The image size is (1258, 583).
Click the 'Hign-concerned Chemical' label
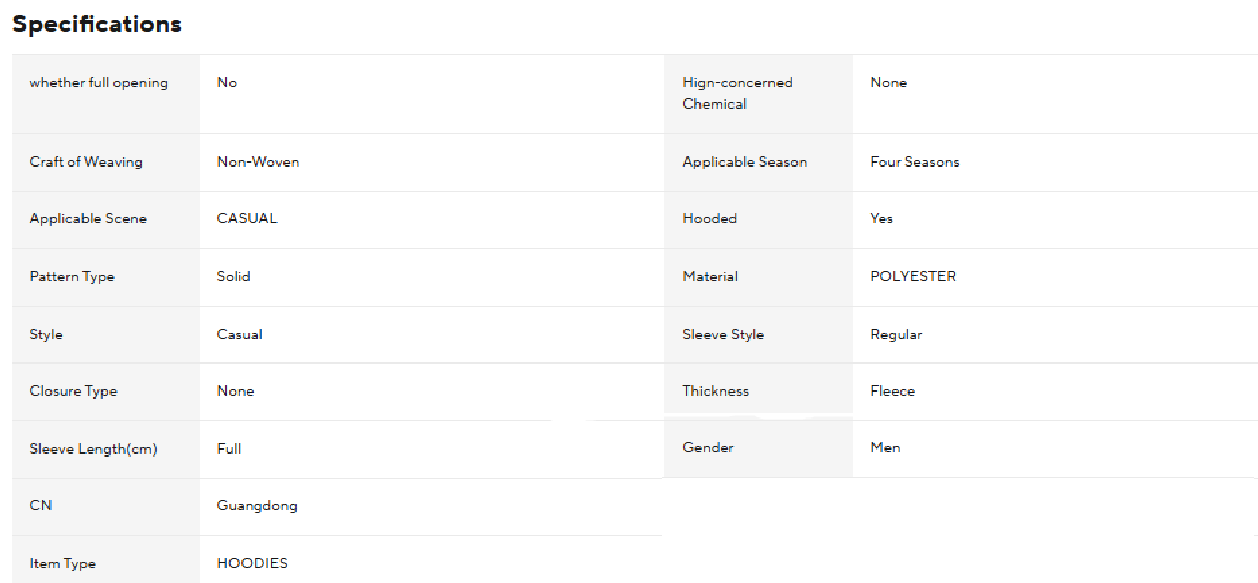pyautogui.click(x=737, y=93)
